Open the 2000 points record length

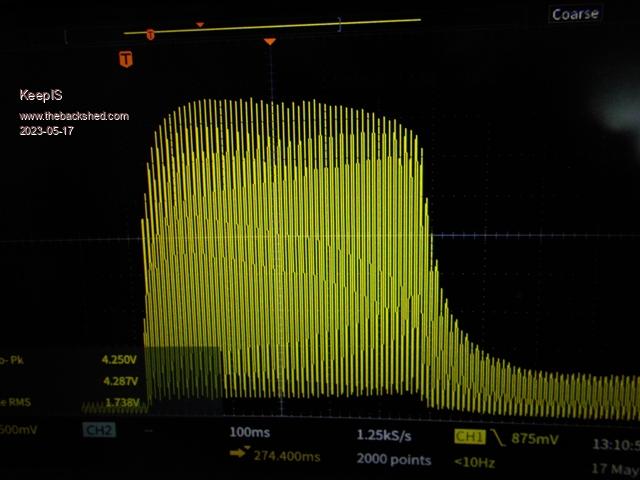393,459
